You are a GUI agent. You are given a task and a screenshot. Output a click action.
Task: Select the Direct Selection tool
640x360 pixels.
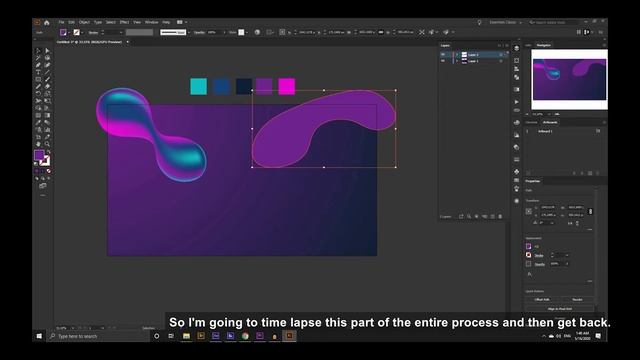47,51
